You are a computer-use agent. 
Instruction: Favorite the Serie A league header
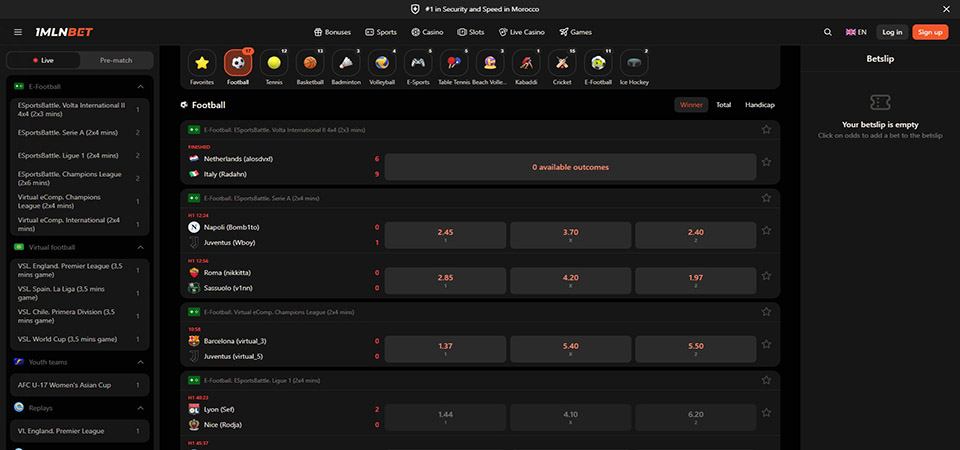click(766, 198)
